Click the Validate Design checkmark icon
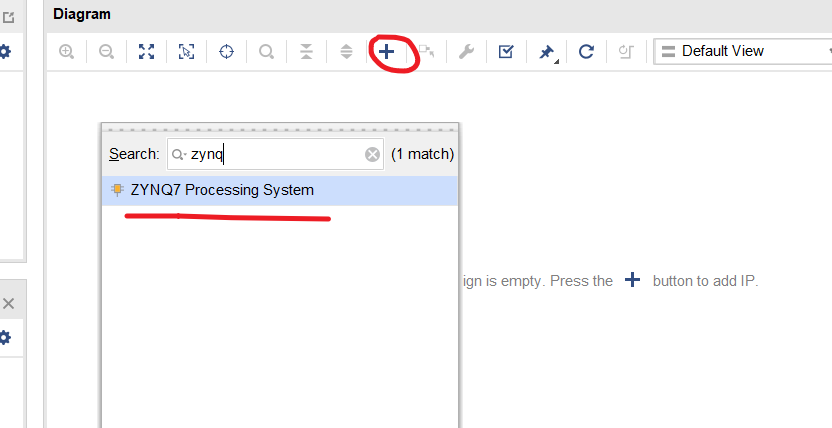The image size is (832, 428). (506, 51)
